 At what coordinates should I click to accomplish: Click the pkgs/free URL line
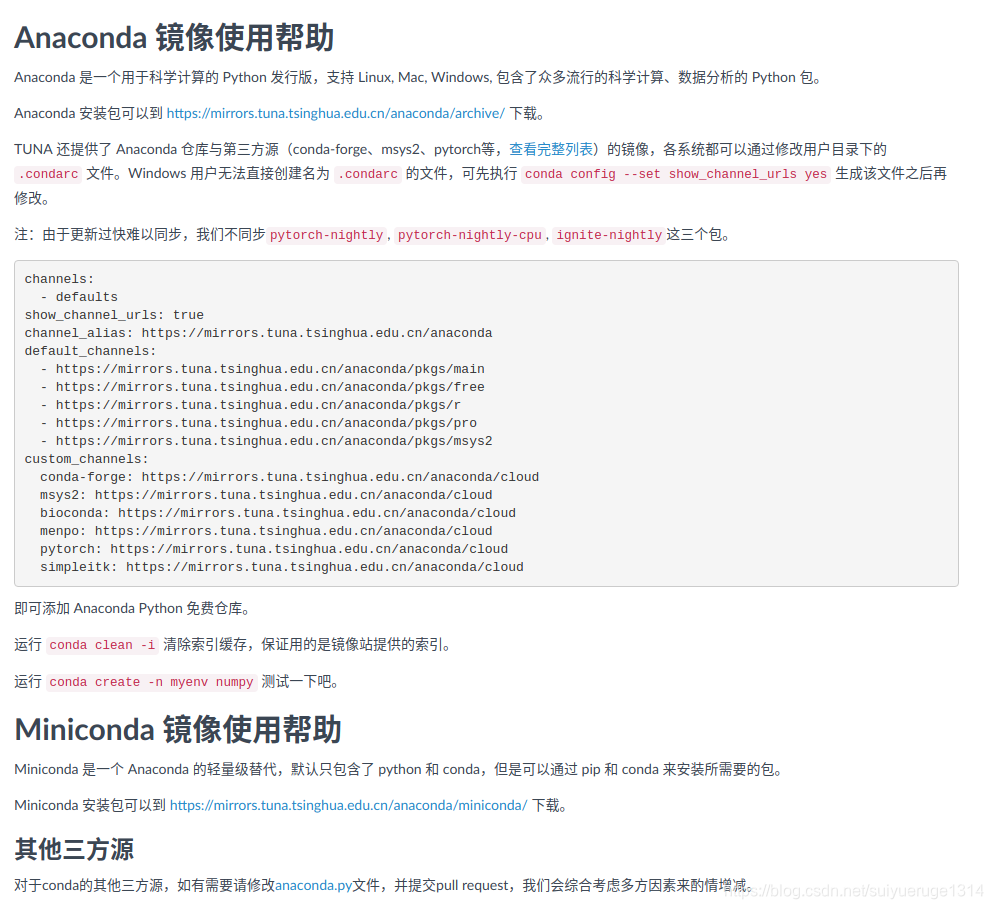coord(262,387)
